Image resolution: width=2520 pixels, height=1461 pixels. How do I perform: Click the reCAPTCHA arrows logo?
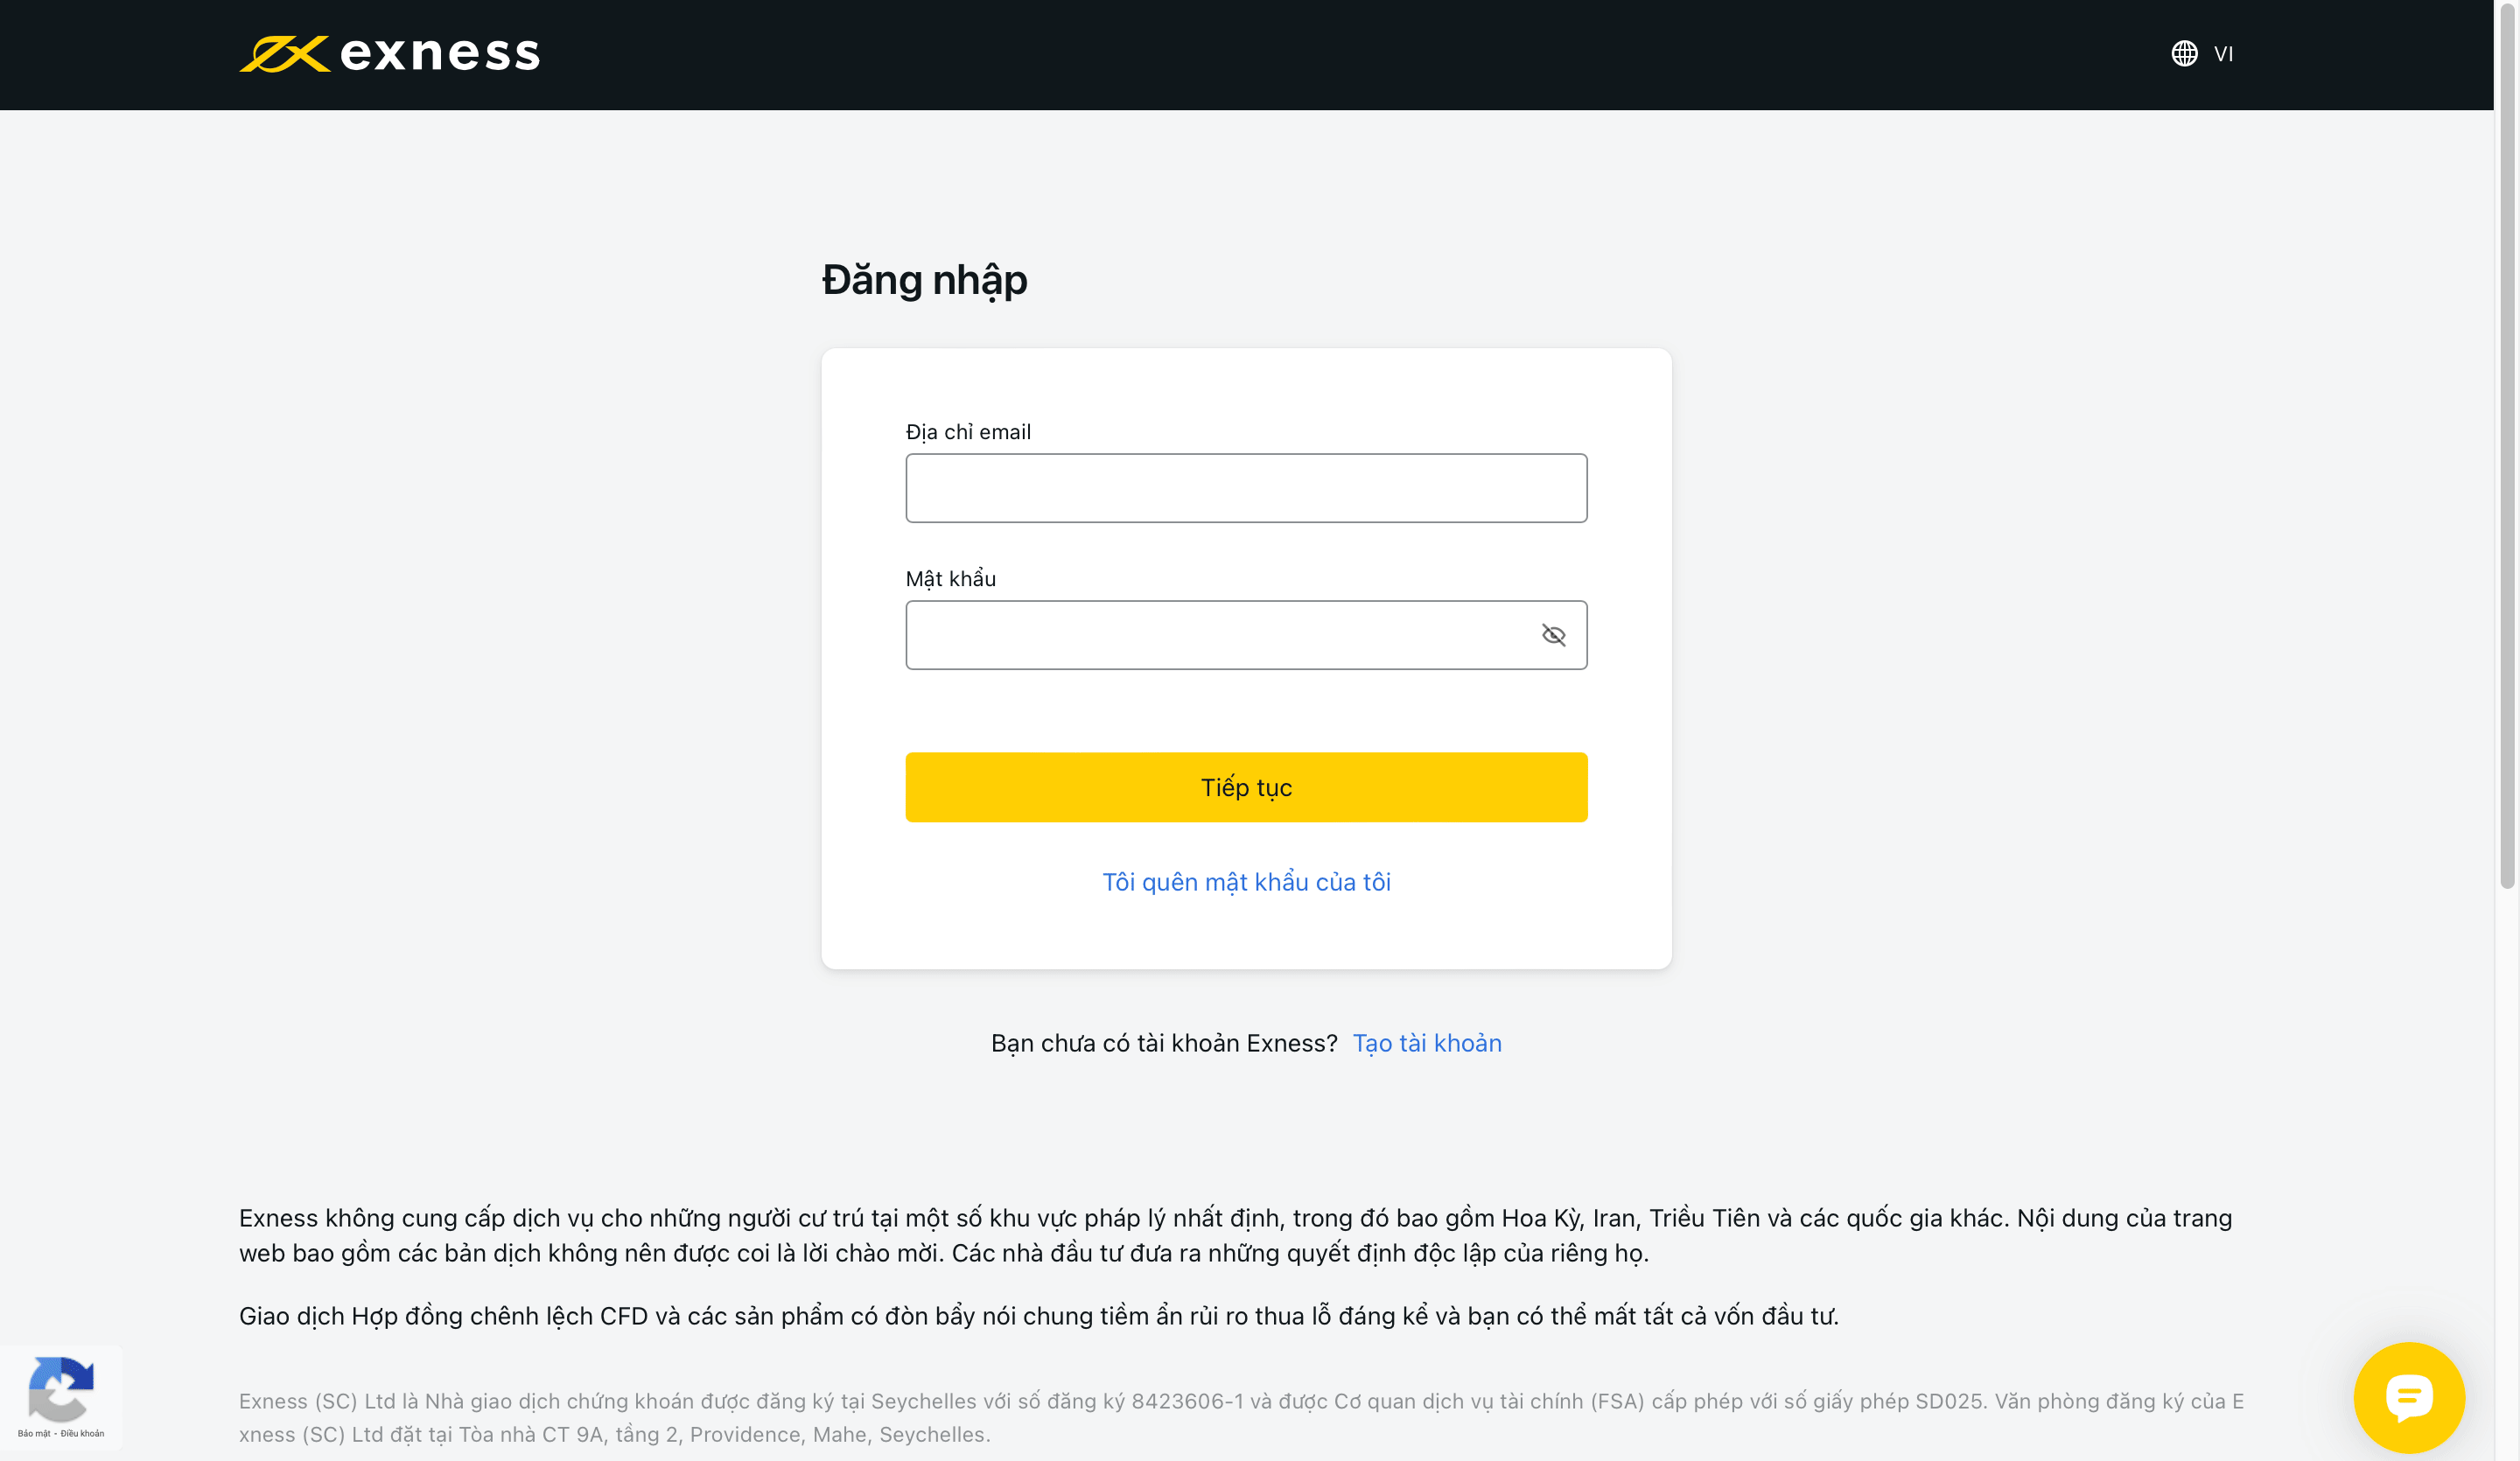60,1388
